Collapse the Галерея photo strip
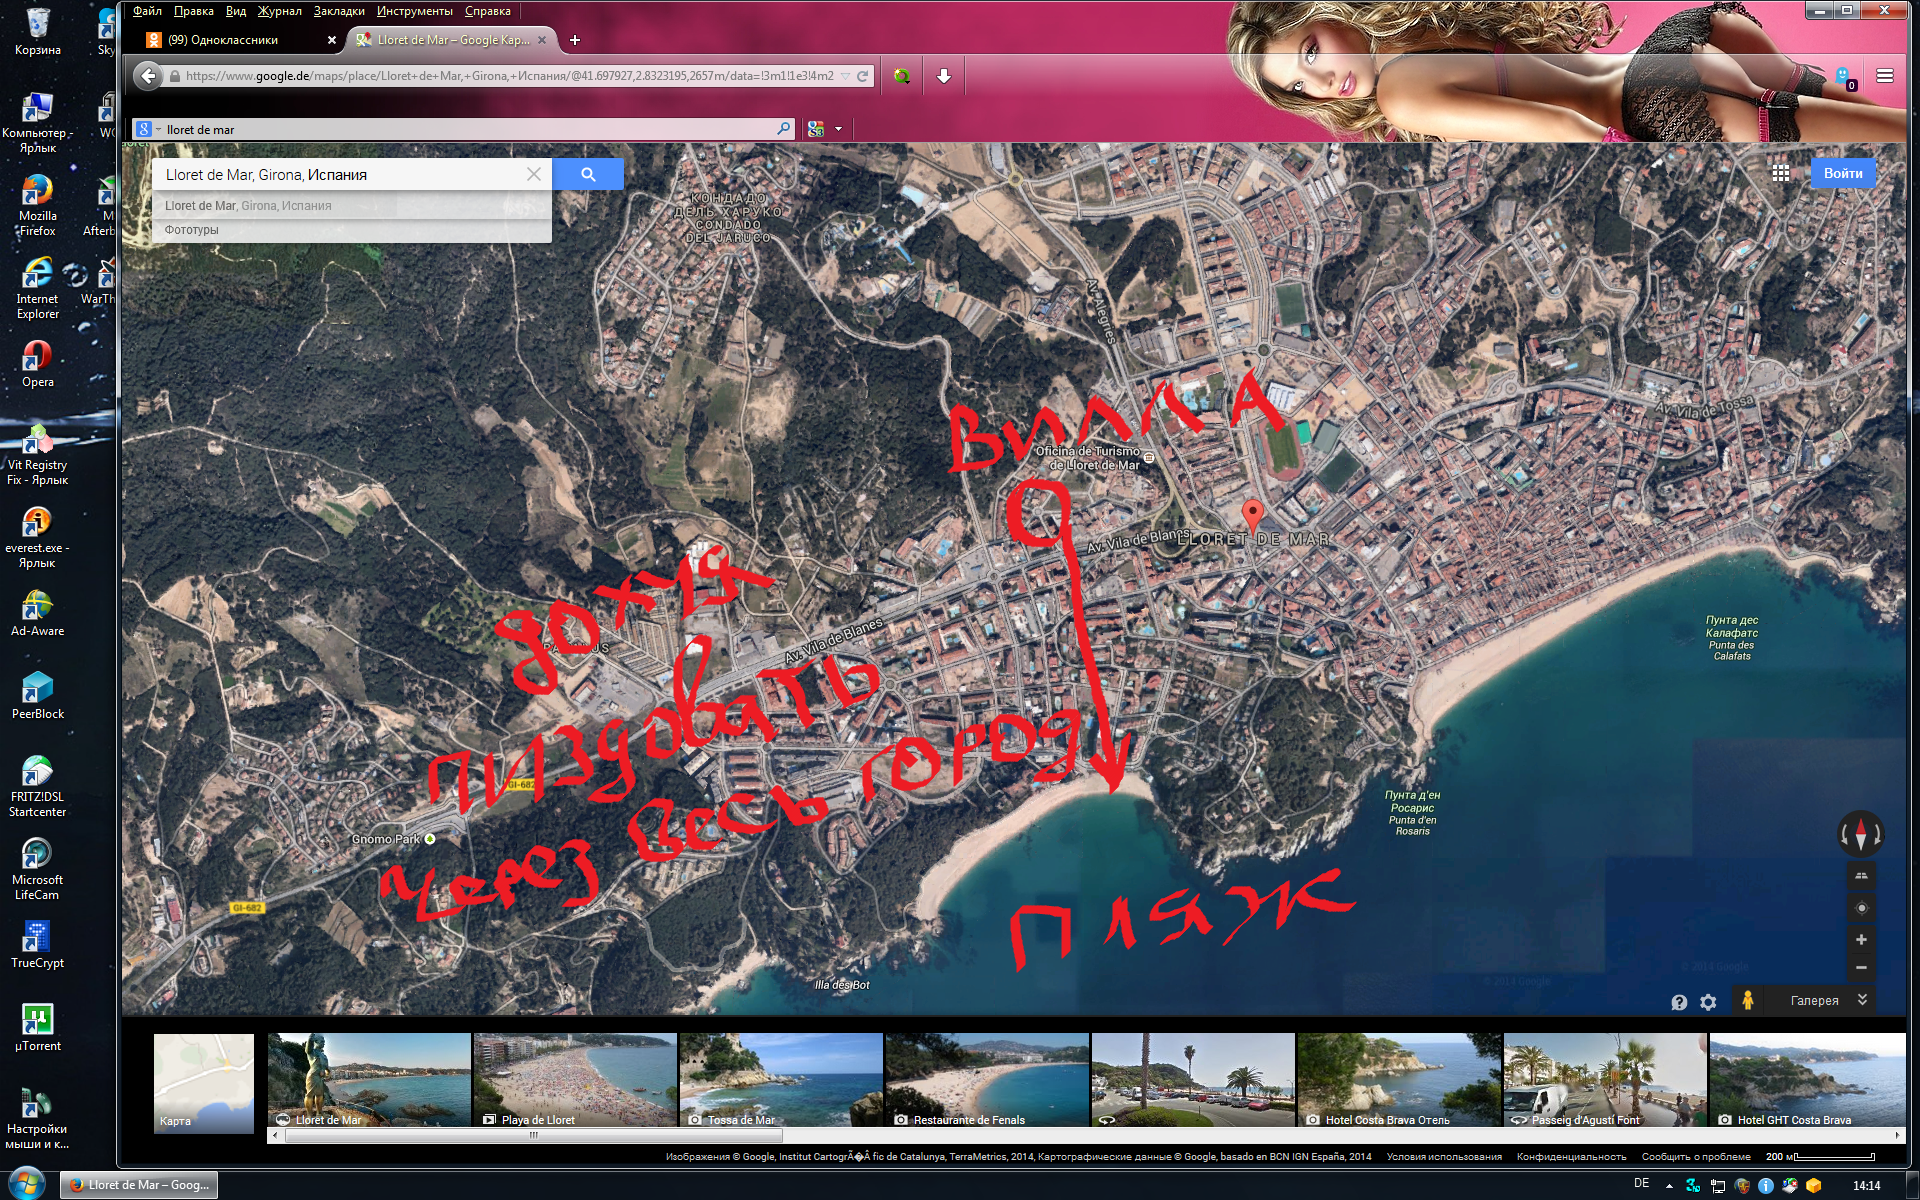The width and height of the screenshot is (1920, 1200). [1862, 1000]
